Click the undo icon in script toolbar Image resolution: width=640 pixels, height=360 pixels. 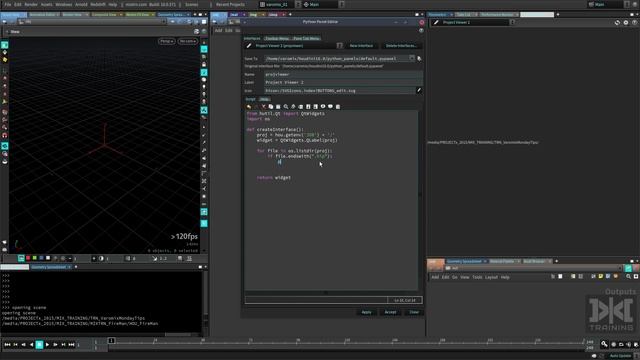tap(249, 107)
